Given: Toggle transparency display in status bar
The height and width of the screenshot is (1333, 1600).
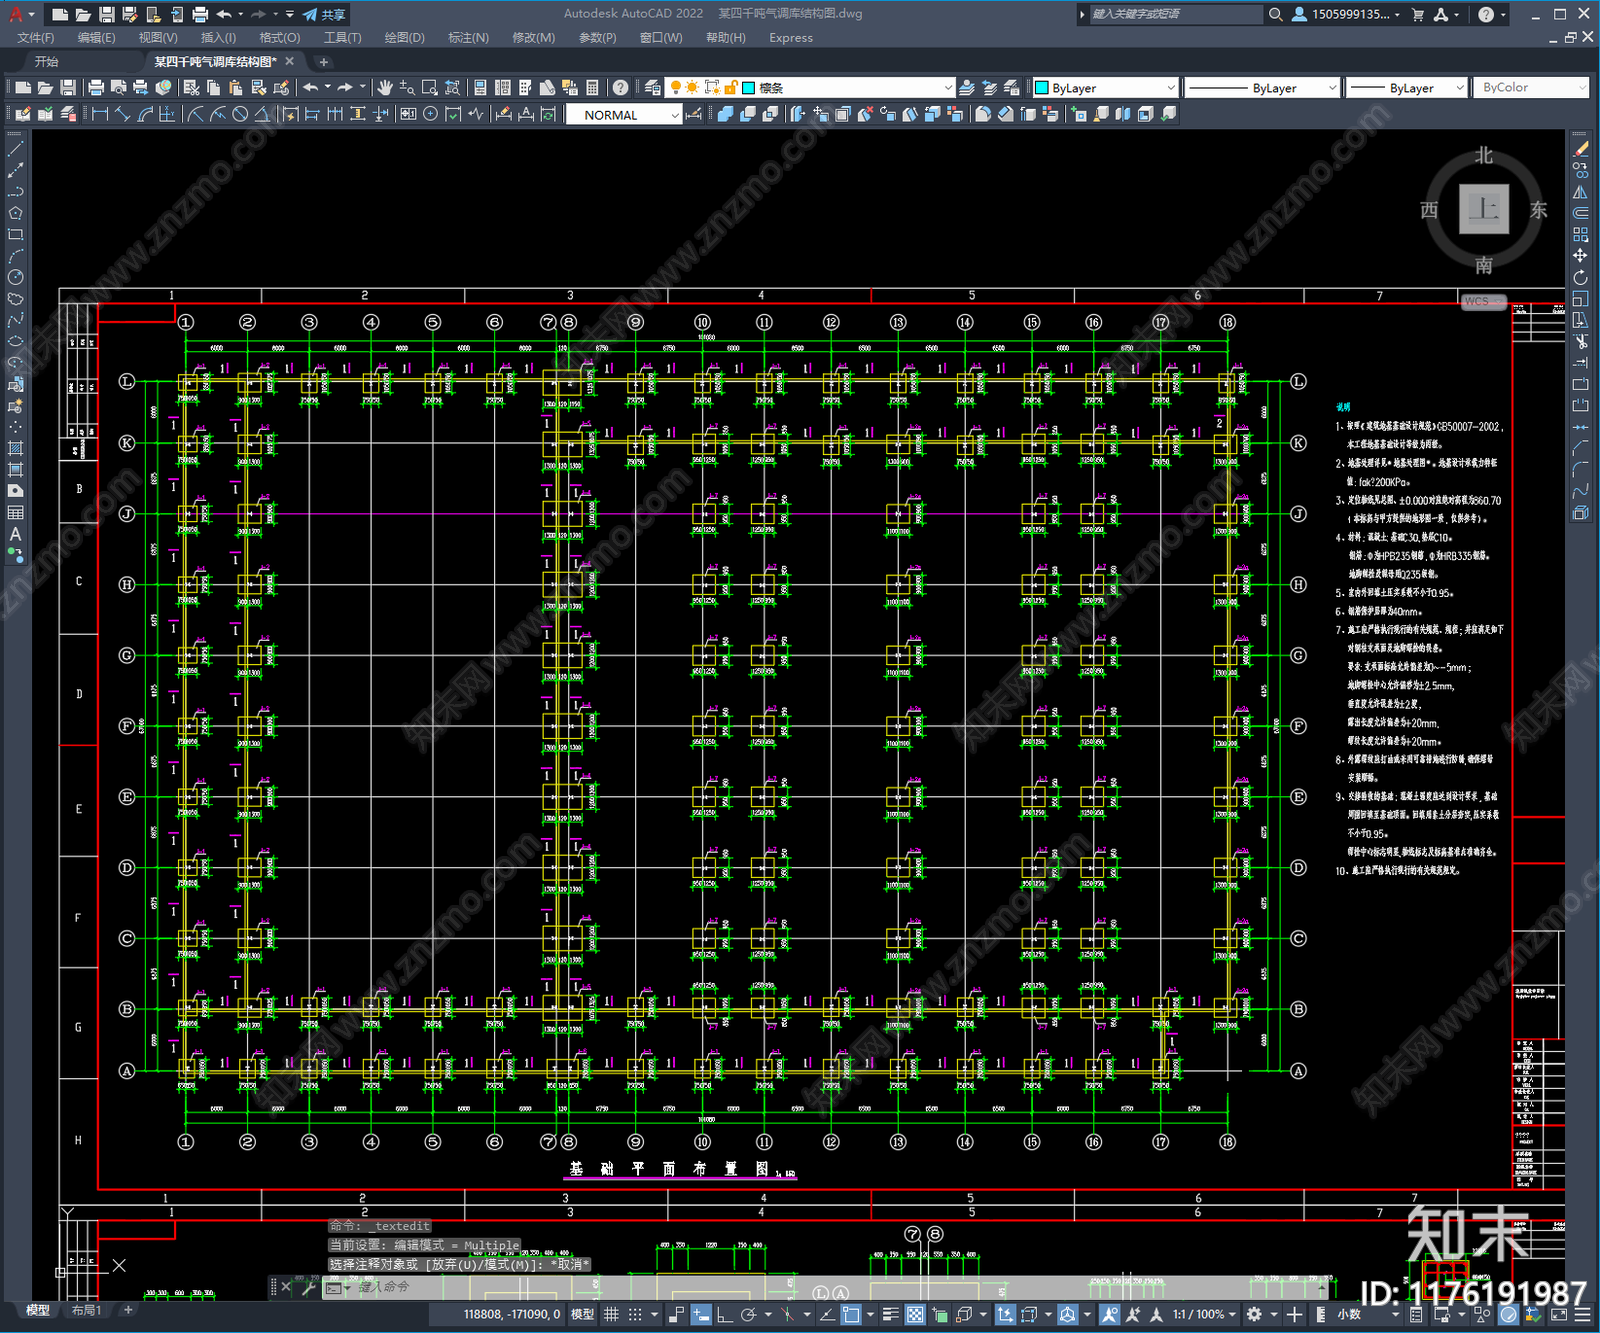Looking at the screenshot, I should [x=914, y=1314].
